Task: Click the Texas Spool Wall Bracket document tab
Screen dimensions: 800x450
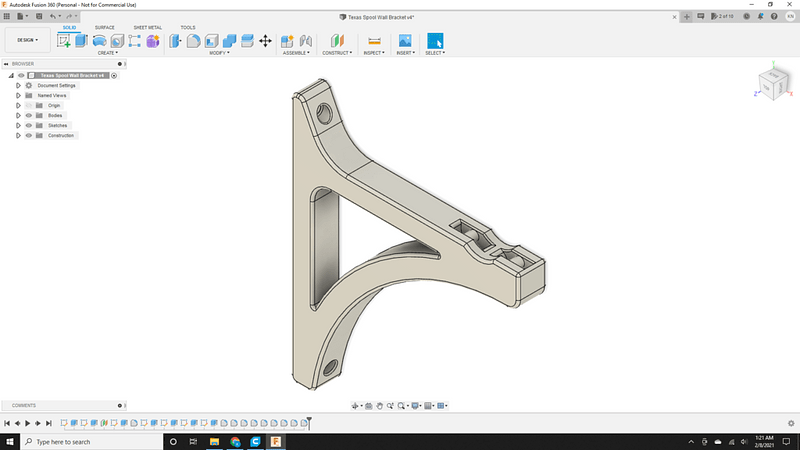Action: click(x=377, y=17)
